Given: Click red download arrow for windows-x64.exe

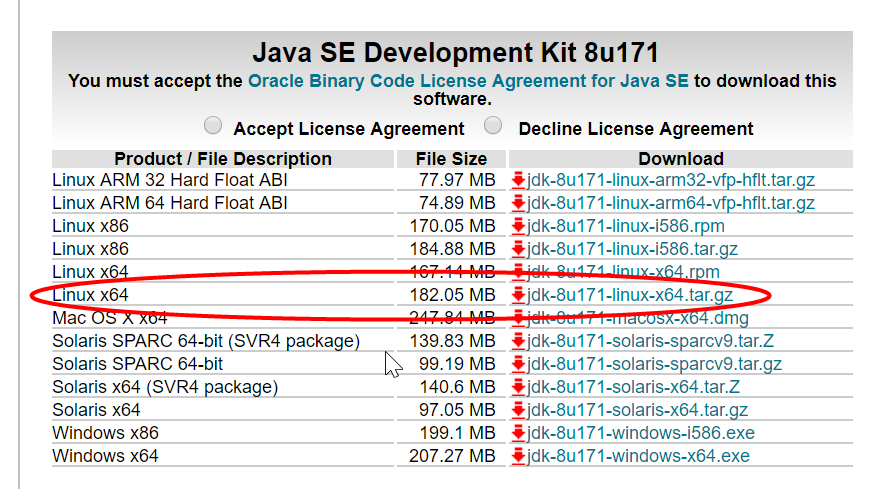Looking at the screenshot, I should pyautogui.click(x=518, y=456).
